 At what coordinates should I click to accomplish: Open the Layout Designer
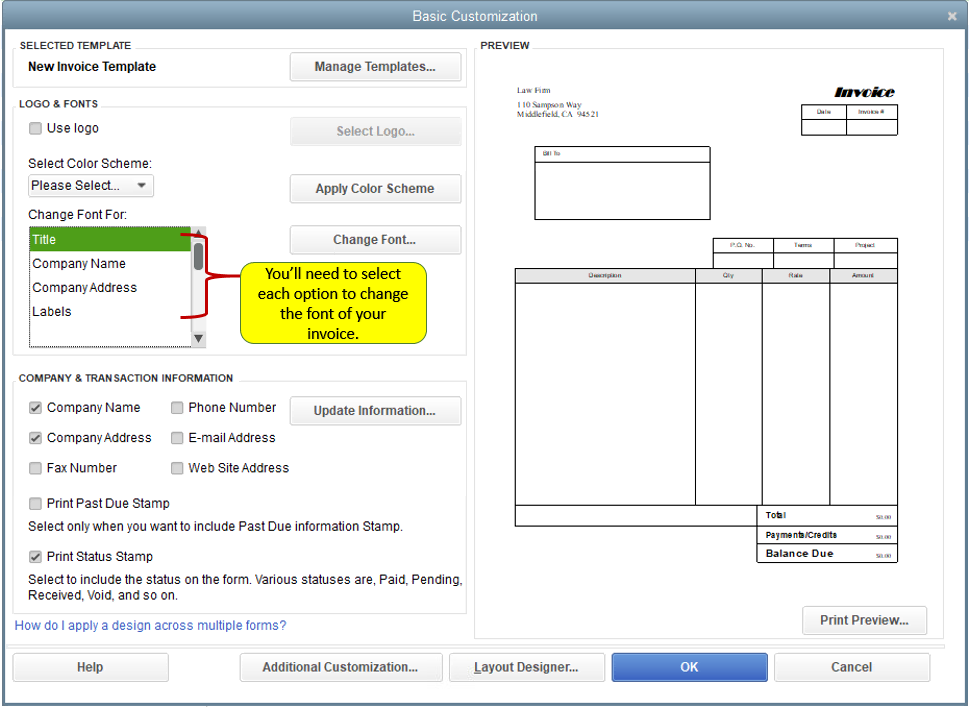527,667
